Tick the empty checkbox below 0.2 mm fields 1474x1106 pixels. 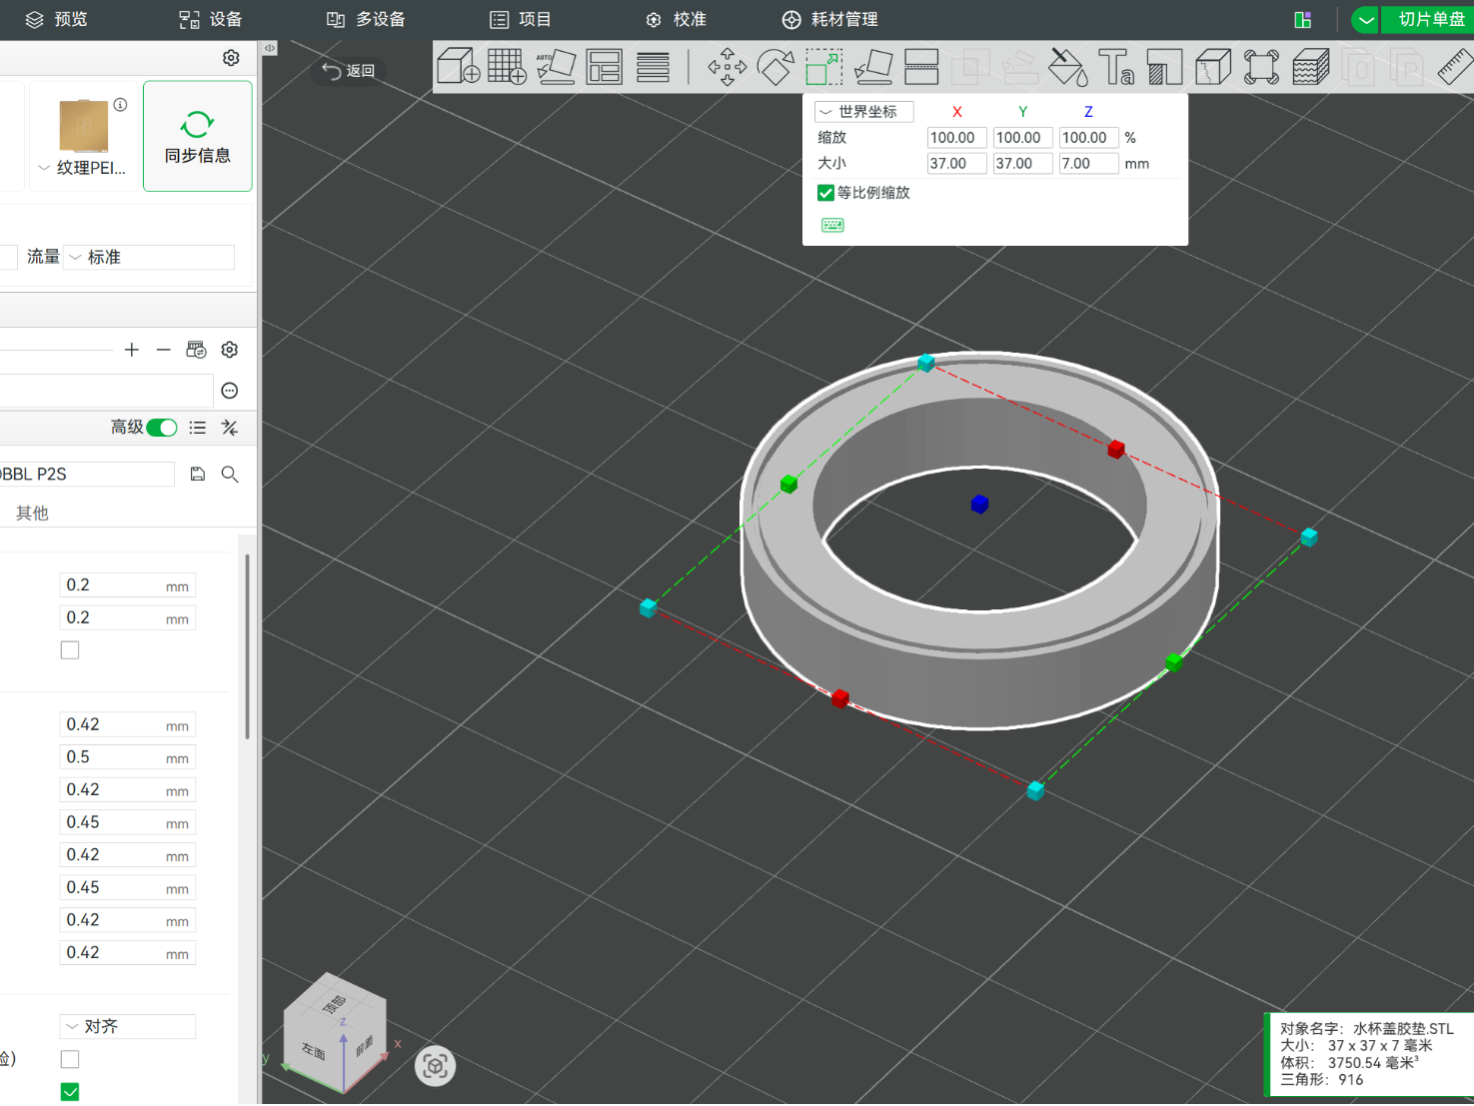[x=70, y=650]
